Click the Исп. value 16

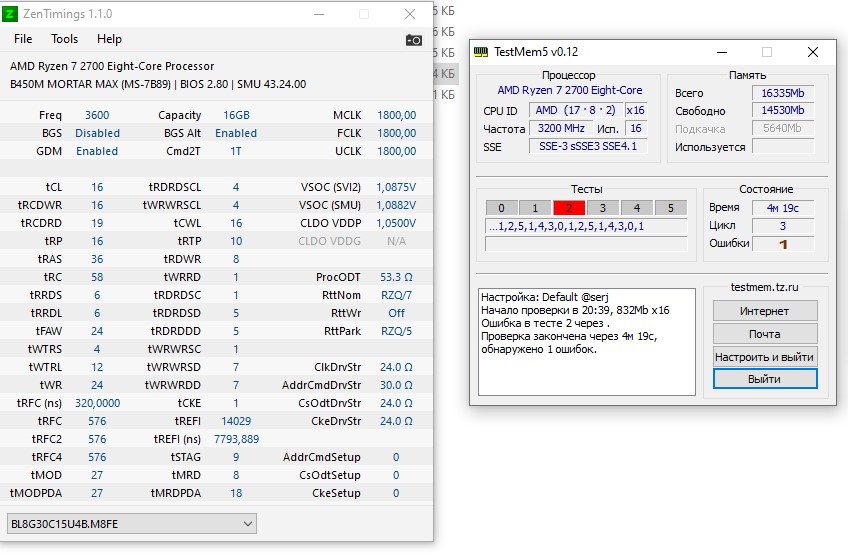(635, 128)
